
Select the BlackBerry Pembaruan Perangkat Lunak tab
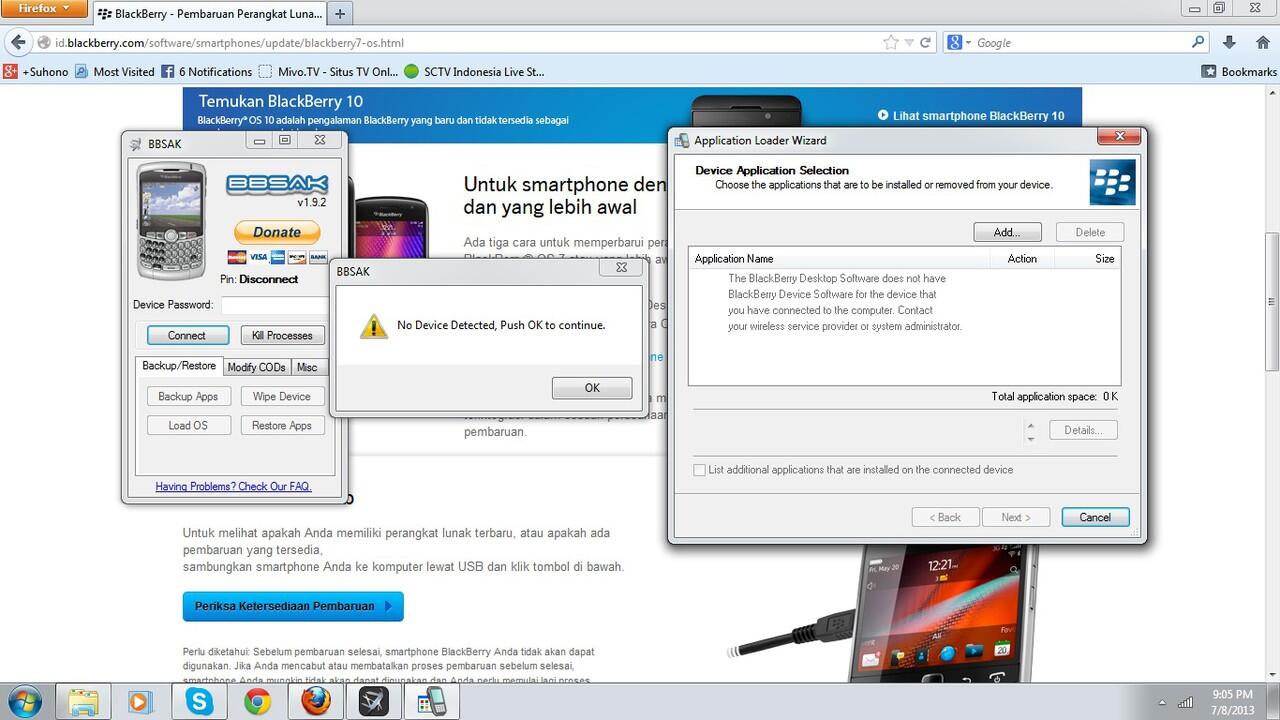[x=211, y=14]
